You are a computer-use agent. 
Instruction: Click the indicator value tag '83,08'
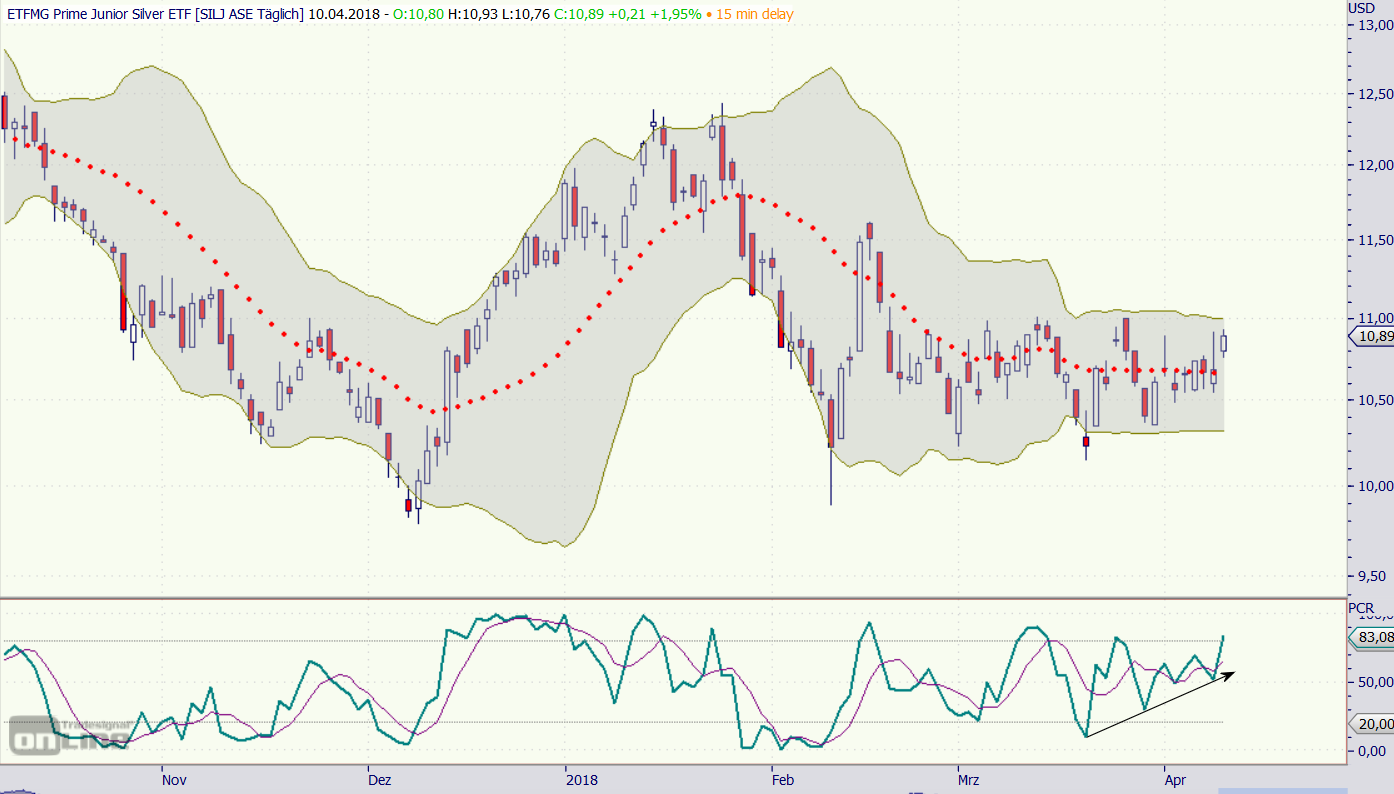[x=1370, y=637]
